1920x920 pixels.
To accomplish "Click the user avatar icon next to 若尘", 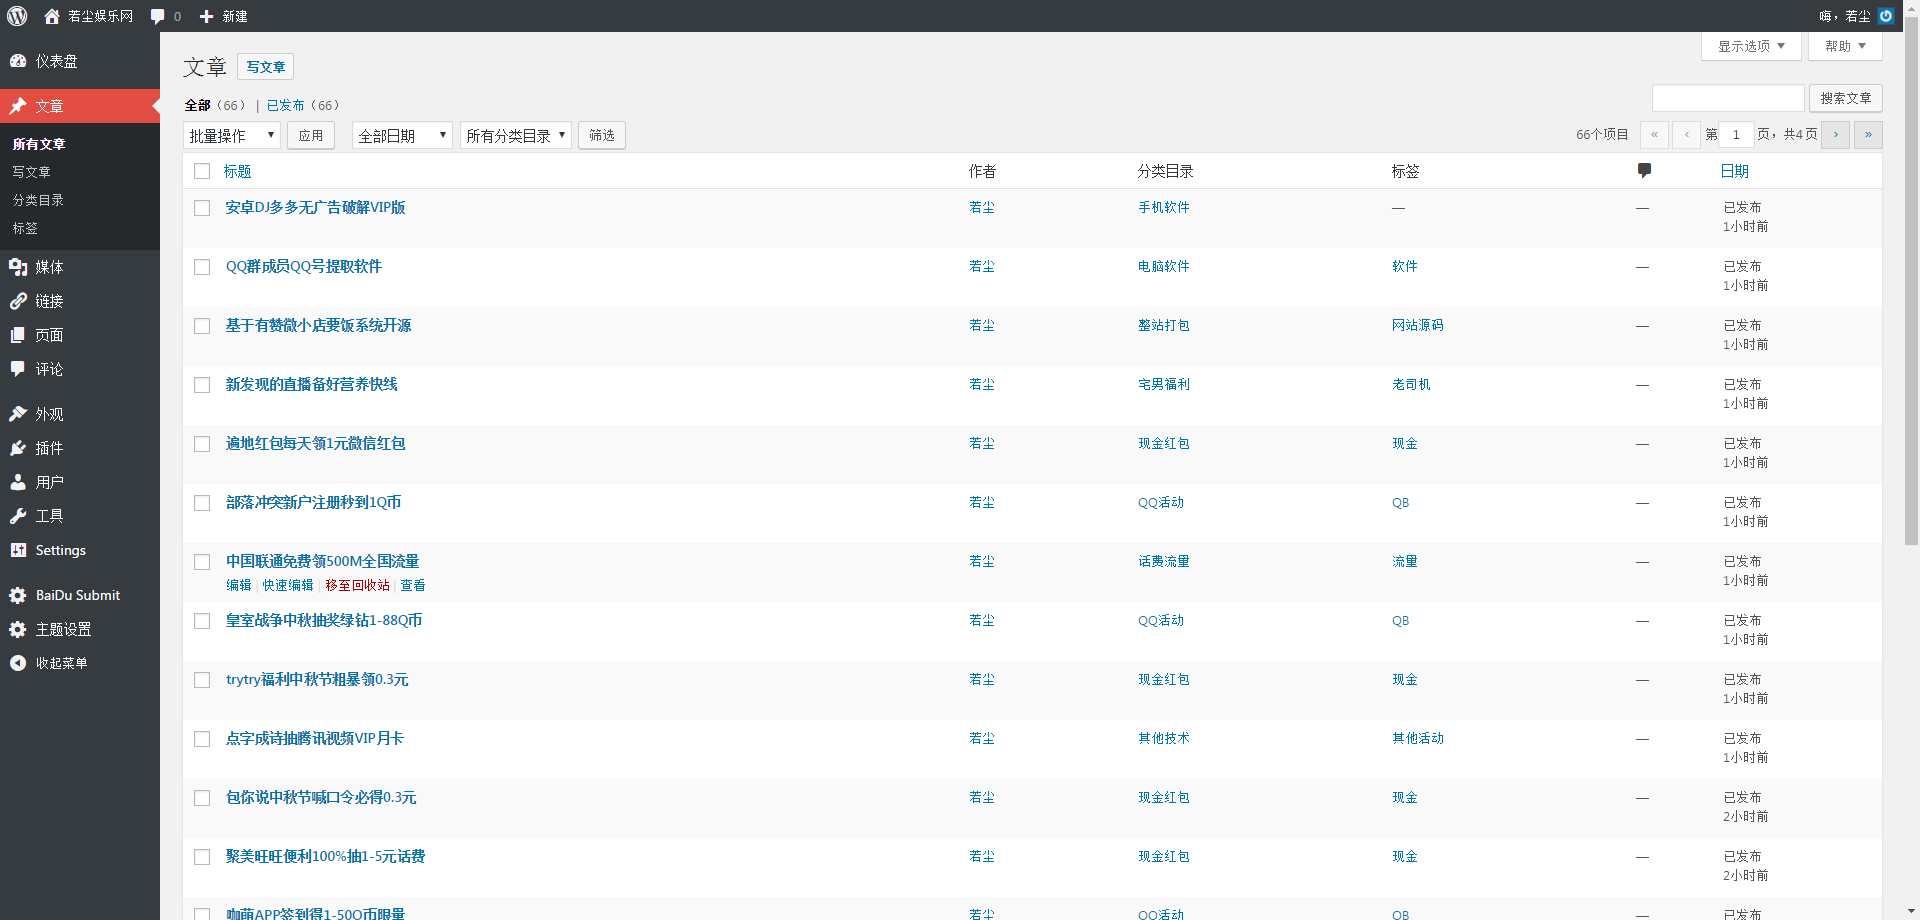I will (1886, 16).
